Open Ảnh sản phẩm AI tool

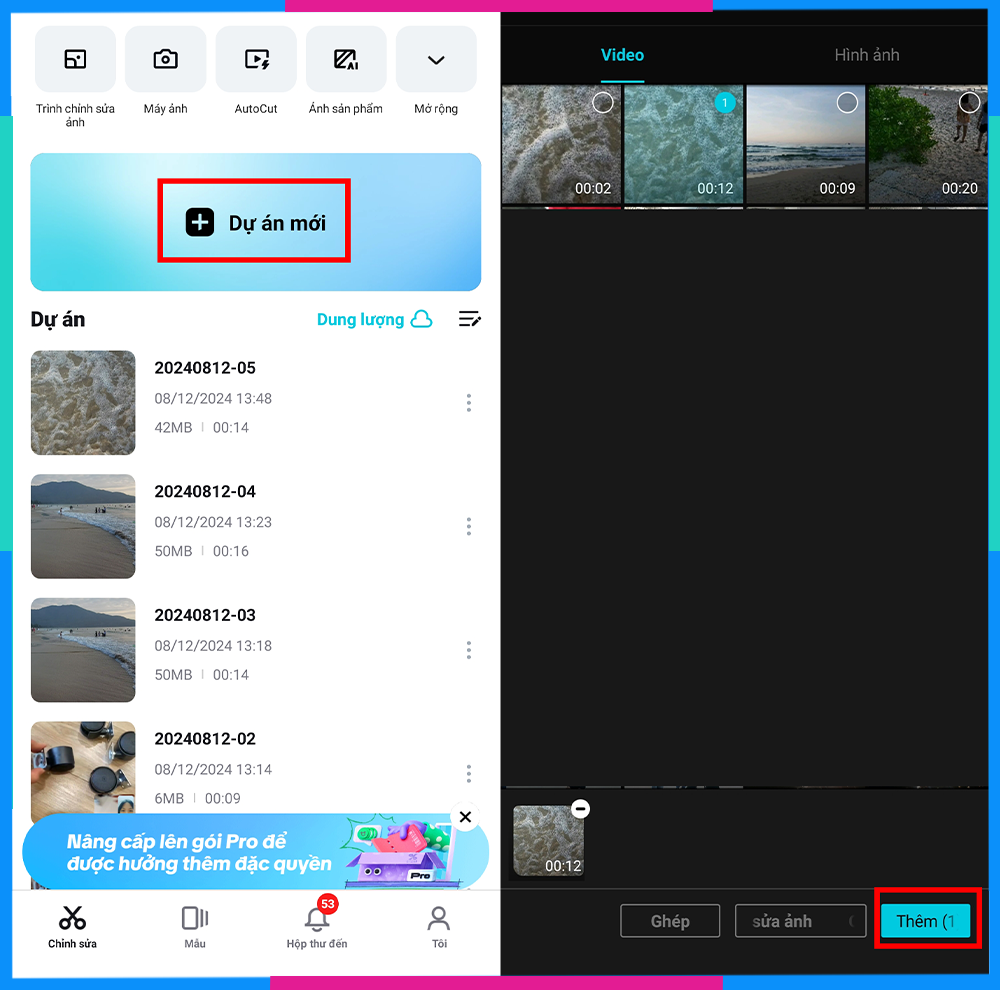[346, 60]
